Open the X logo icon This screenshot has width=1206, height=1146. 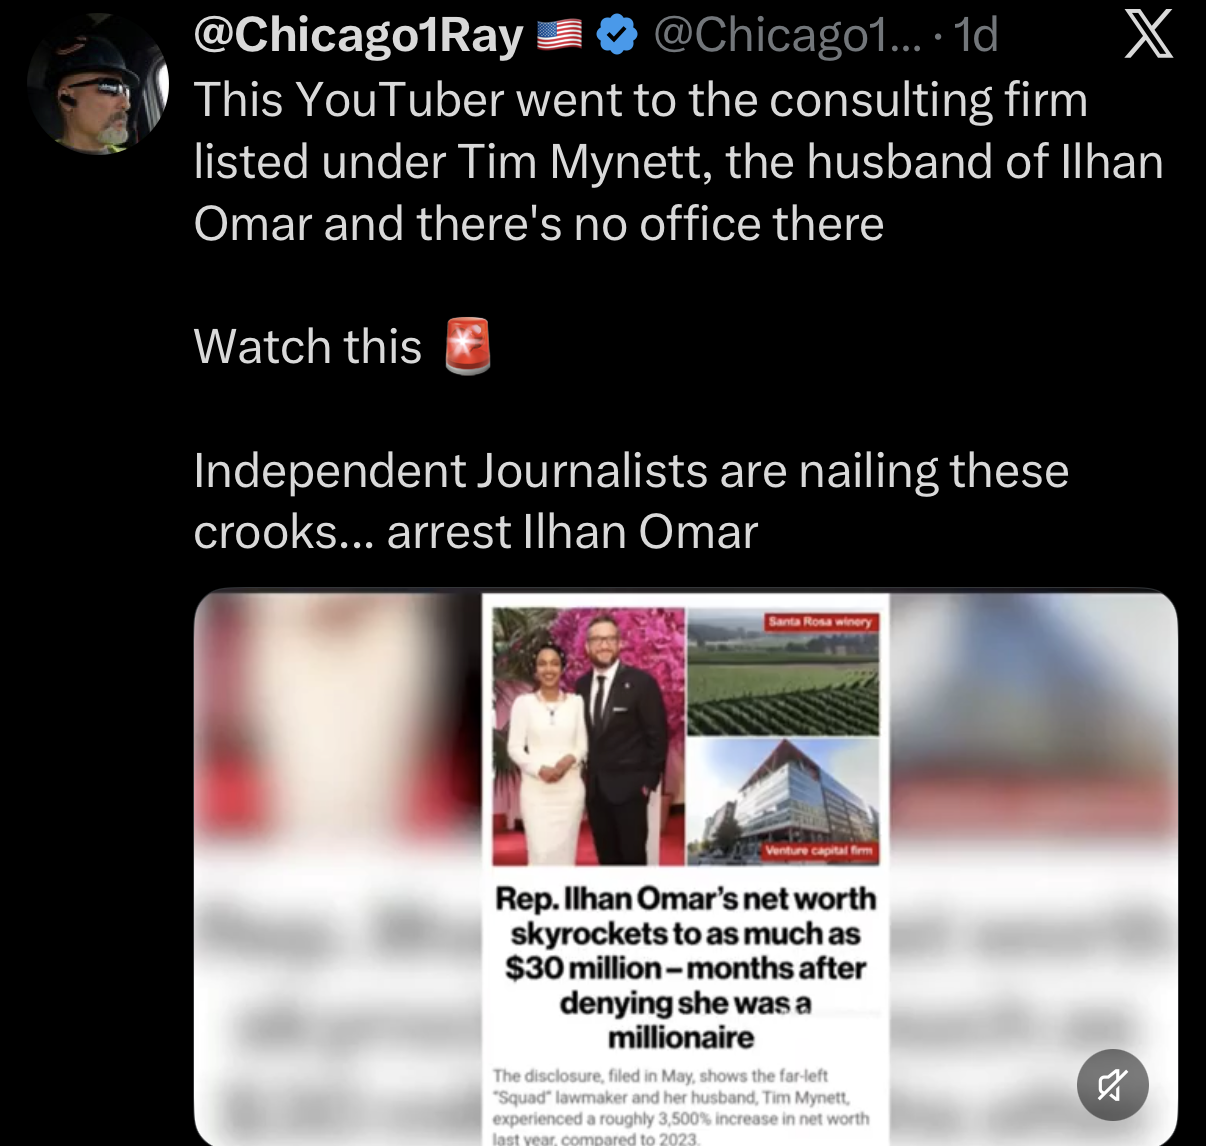tap(1148, 35)
